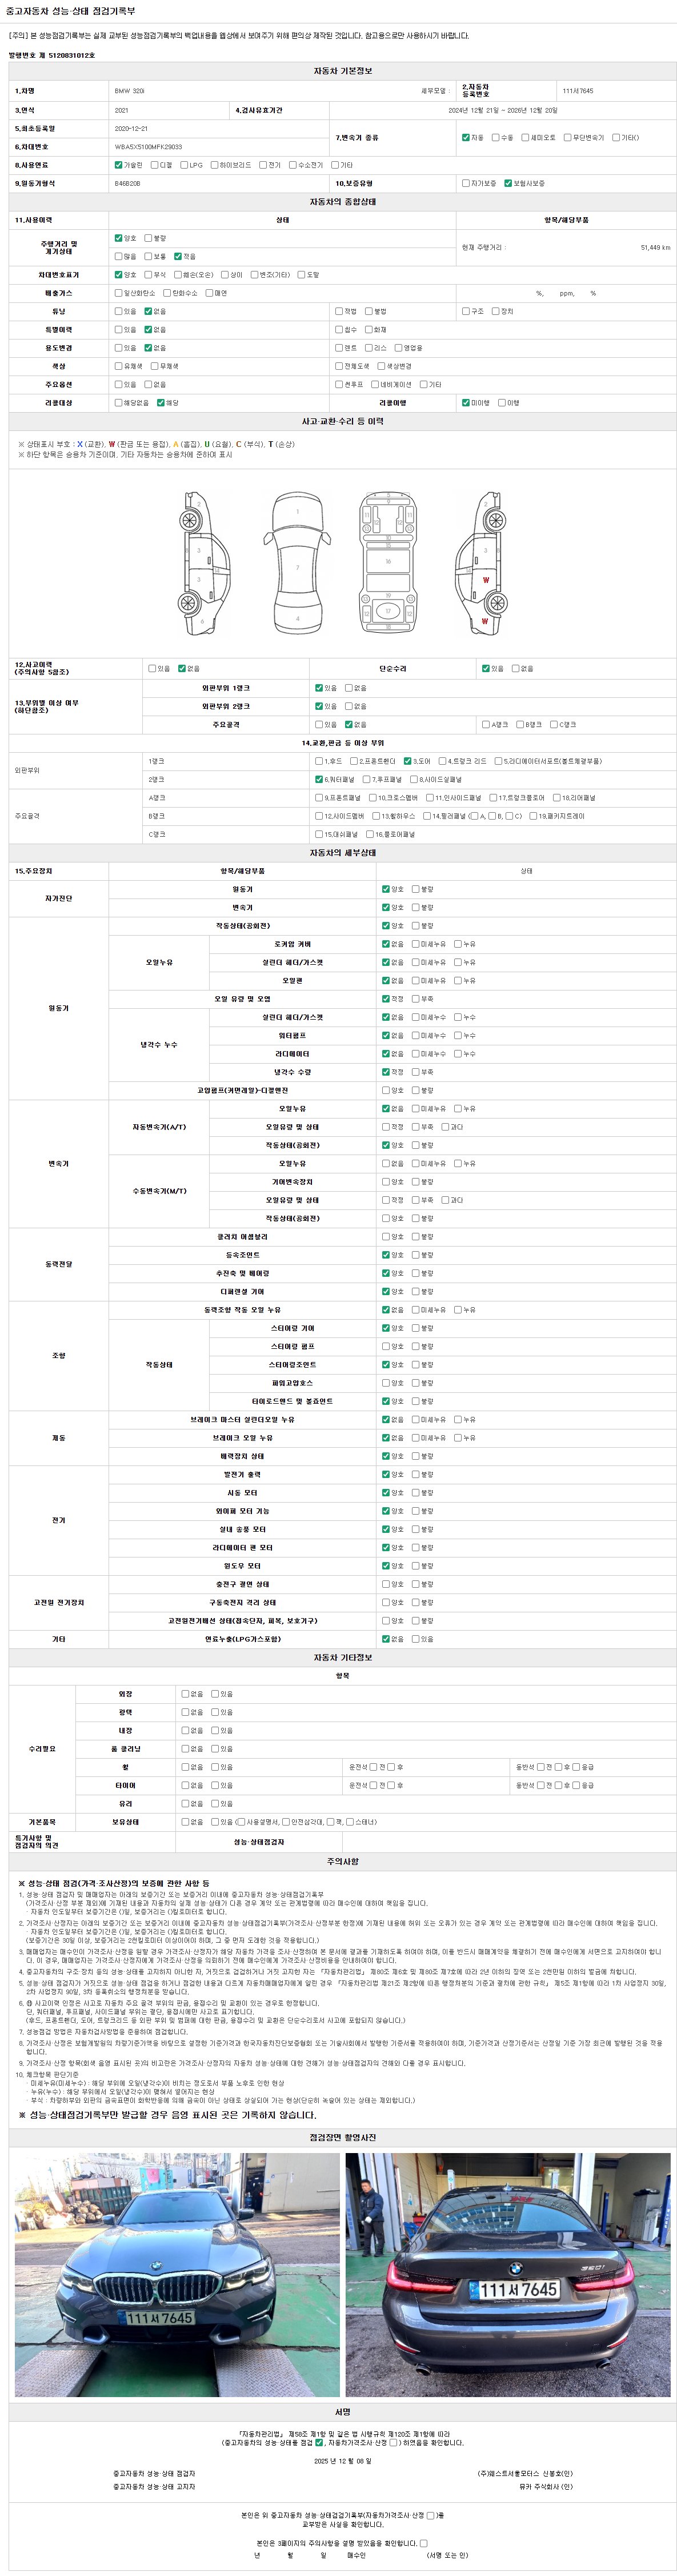Uncheck the 자동 transmission type checkbox

click(x=465, y=137)
